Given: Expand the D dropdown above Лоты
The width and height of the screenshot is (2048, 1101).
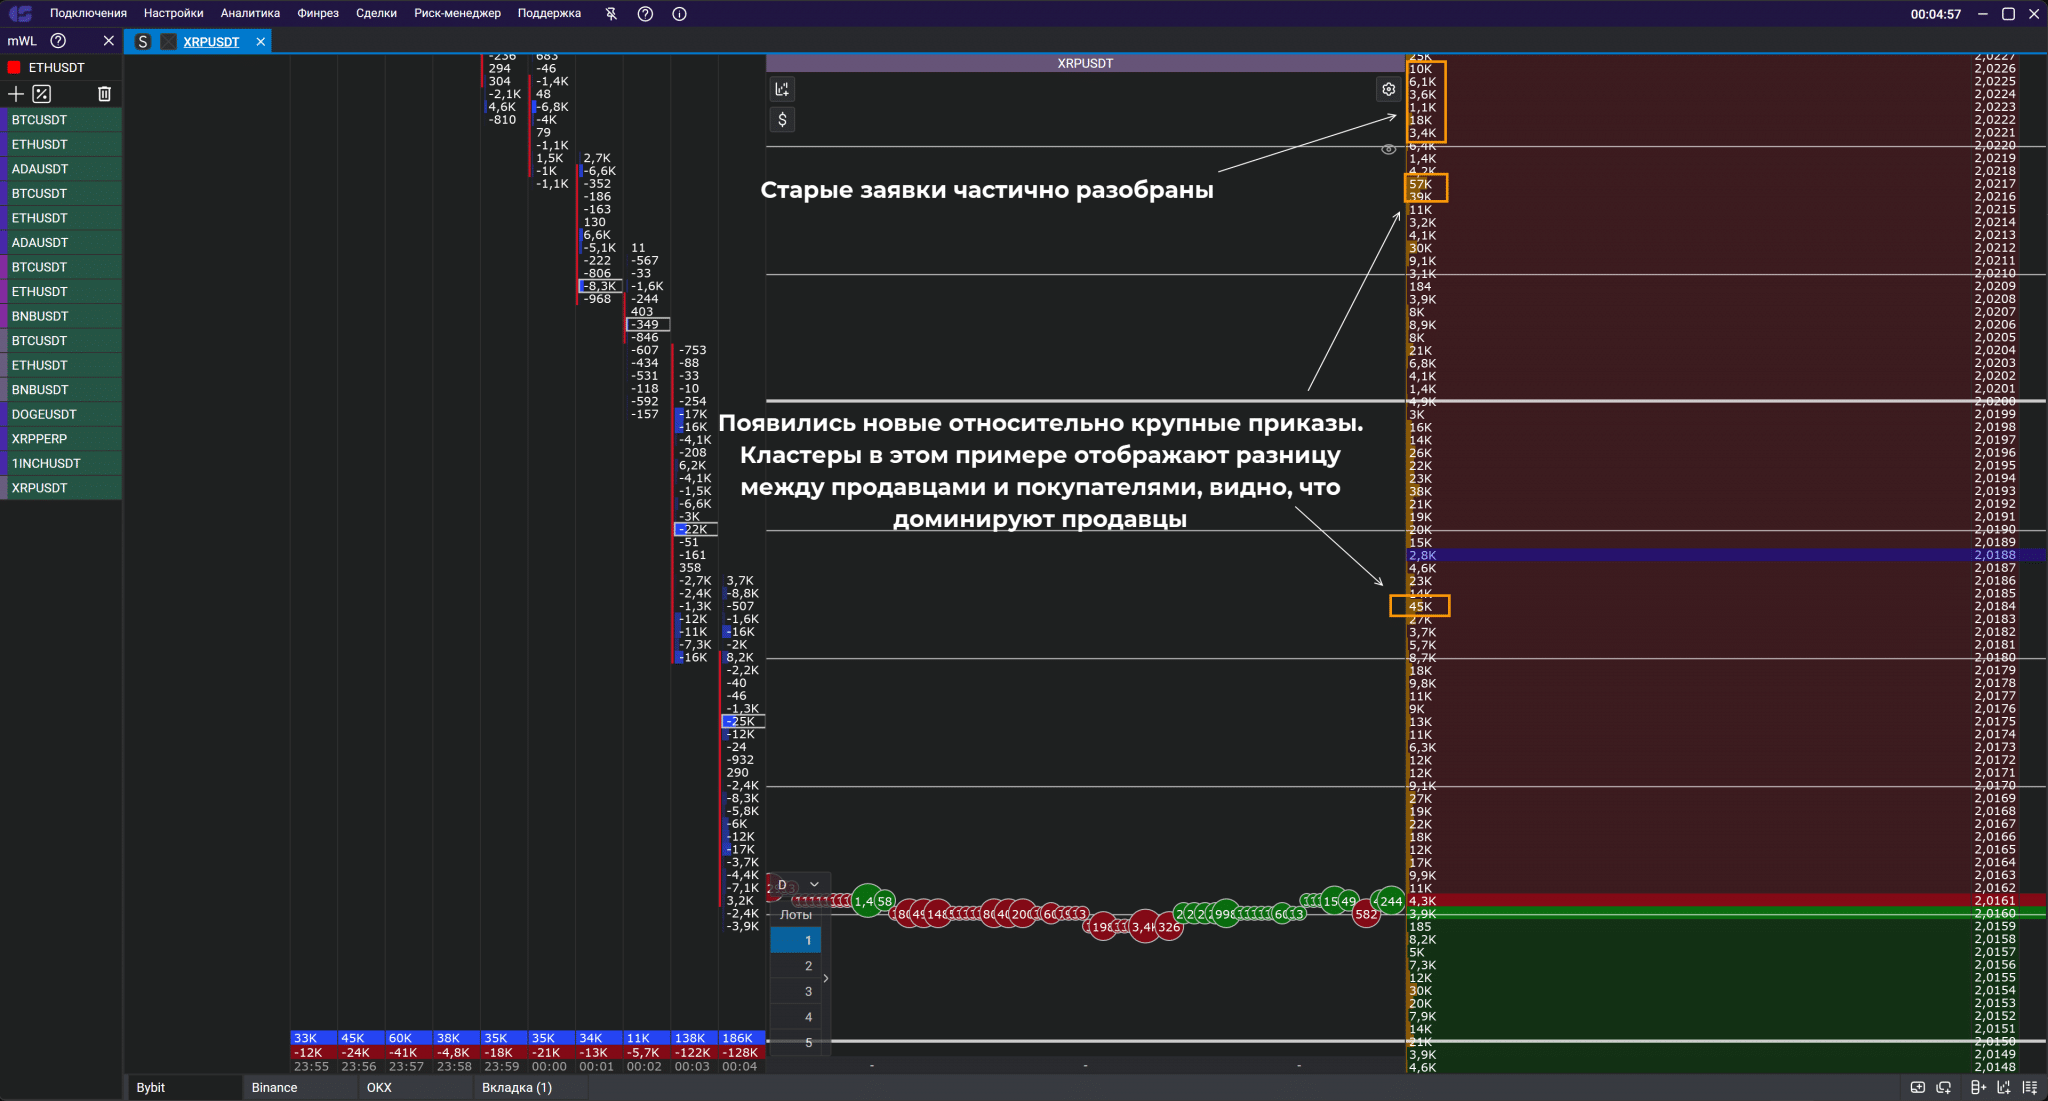Looking at the screenshot, I should tap(814, 884).
